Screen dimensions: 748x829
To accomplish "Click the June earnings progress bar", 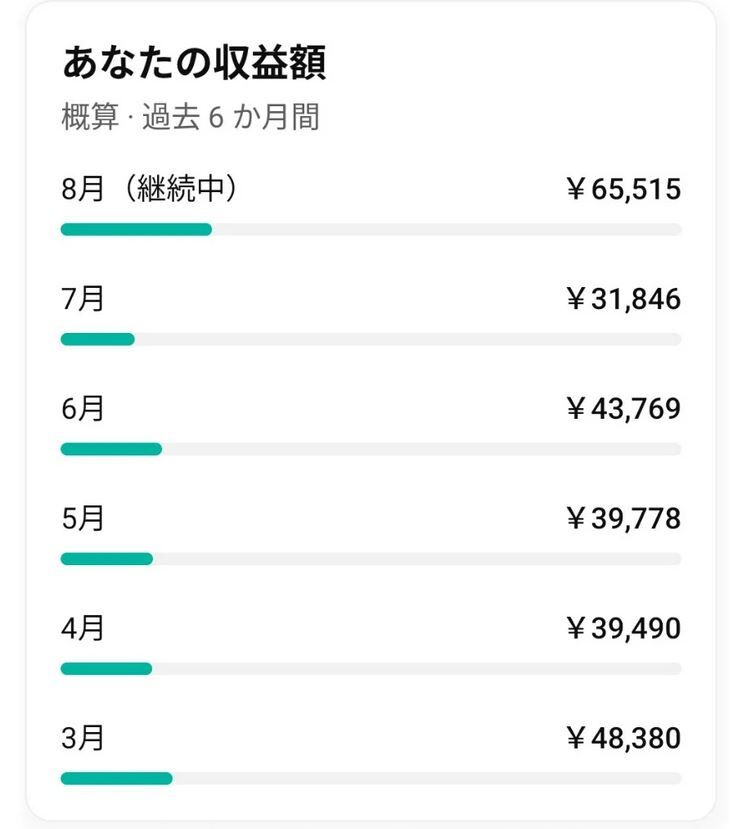I will pos(370,449).
